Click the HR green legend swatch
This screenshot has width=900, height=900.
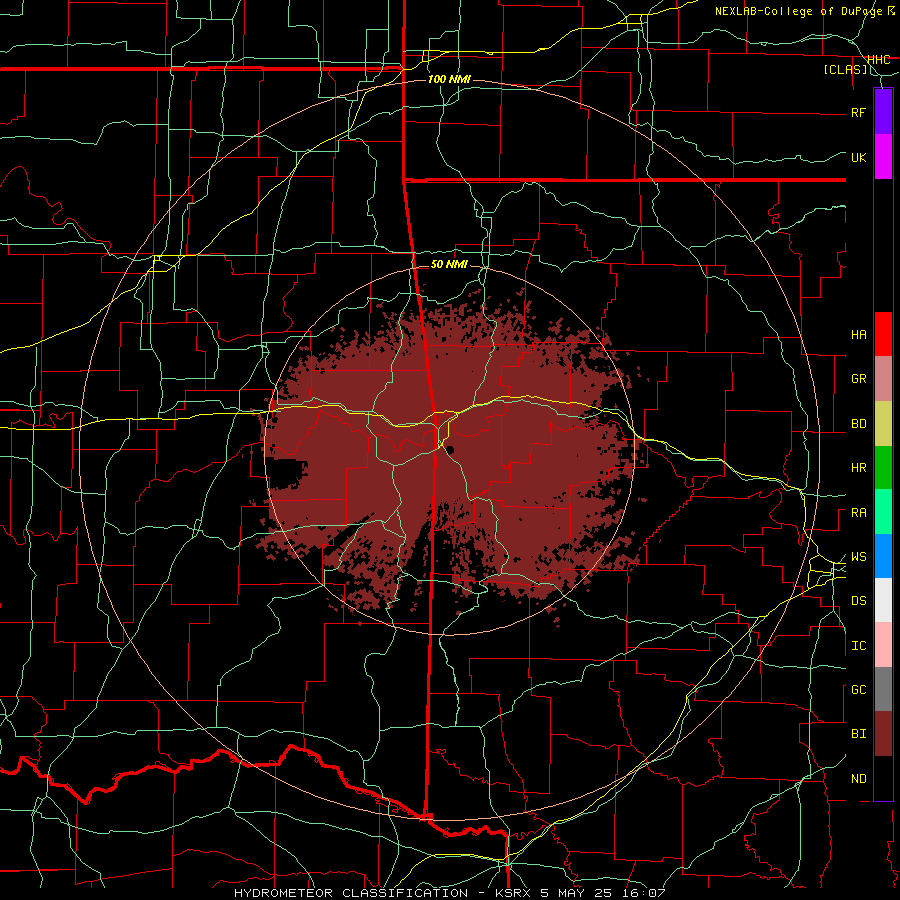click(883, 468)
